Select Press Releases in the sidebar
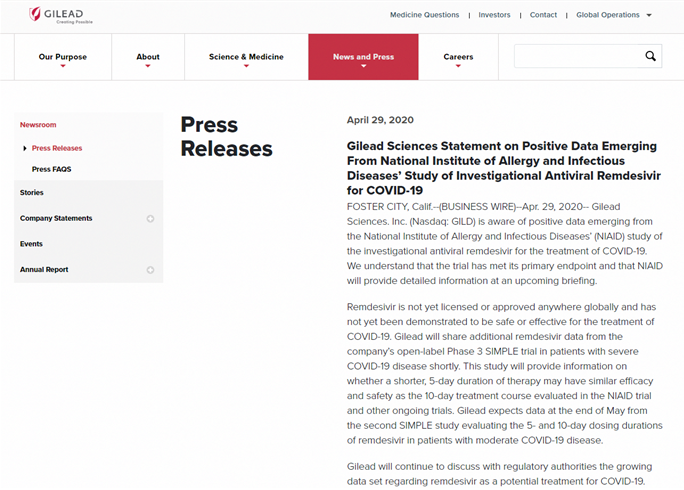 pos(57,148)
